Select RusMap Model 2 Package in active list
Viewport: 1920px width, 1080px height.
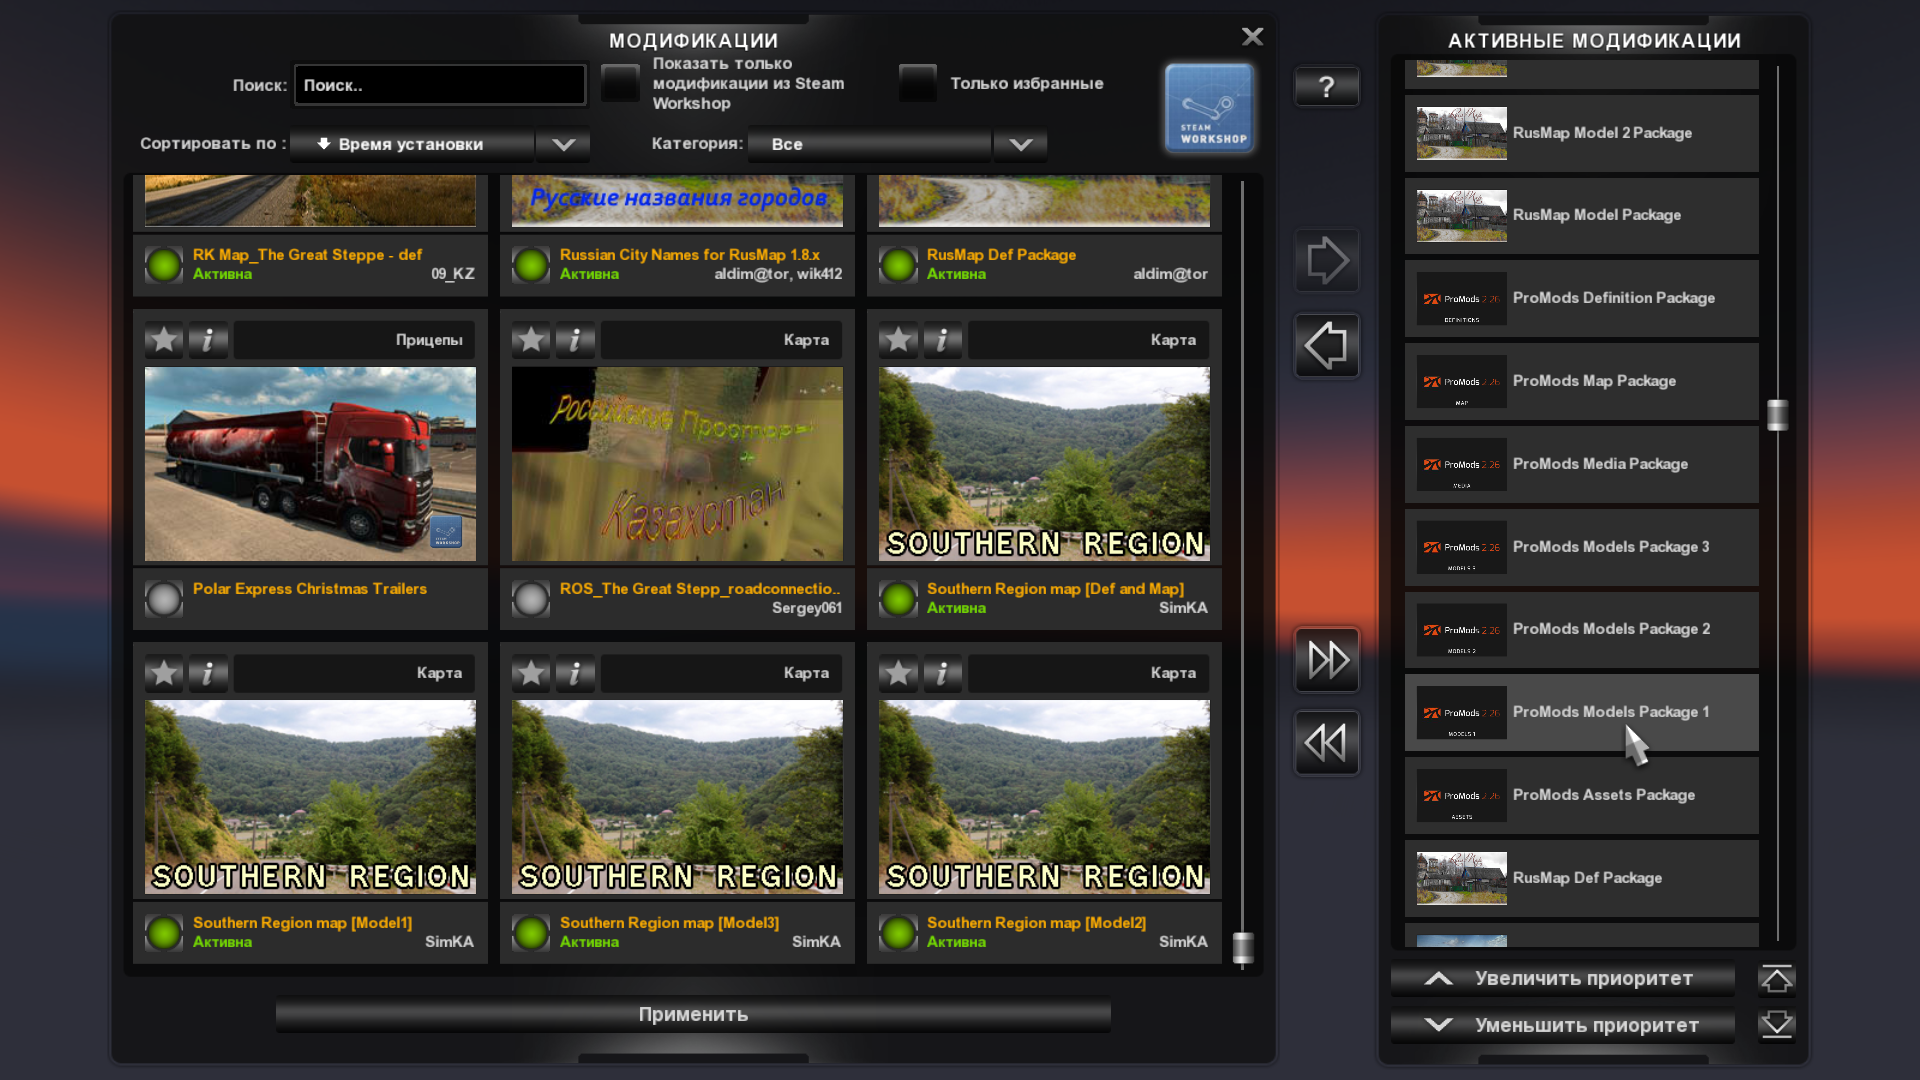click(x=1582, y=133)
